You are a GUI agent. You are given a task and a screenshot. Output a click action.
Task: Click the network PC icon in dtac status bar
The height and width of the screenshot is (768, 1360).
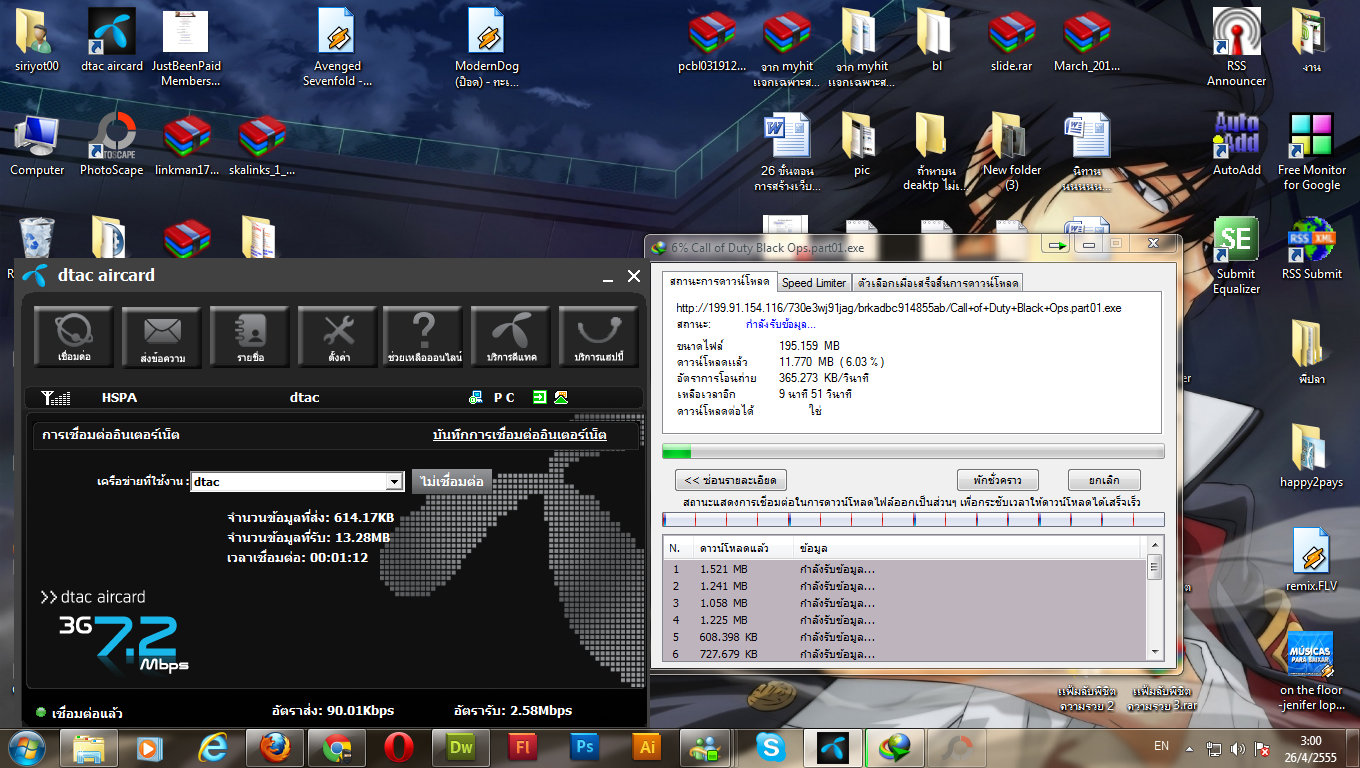pyautogui.click(x=476, y=398)
